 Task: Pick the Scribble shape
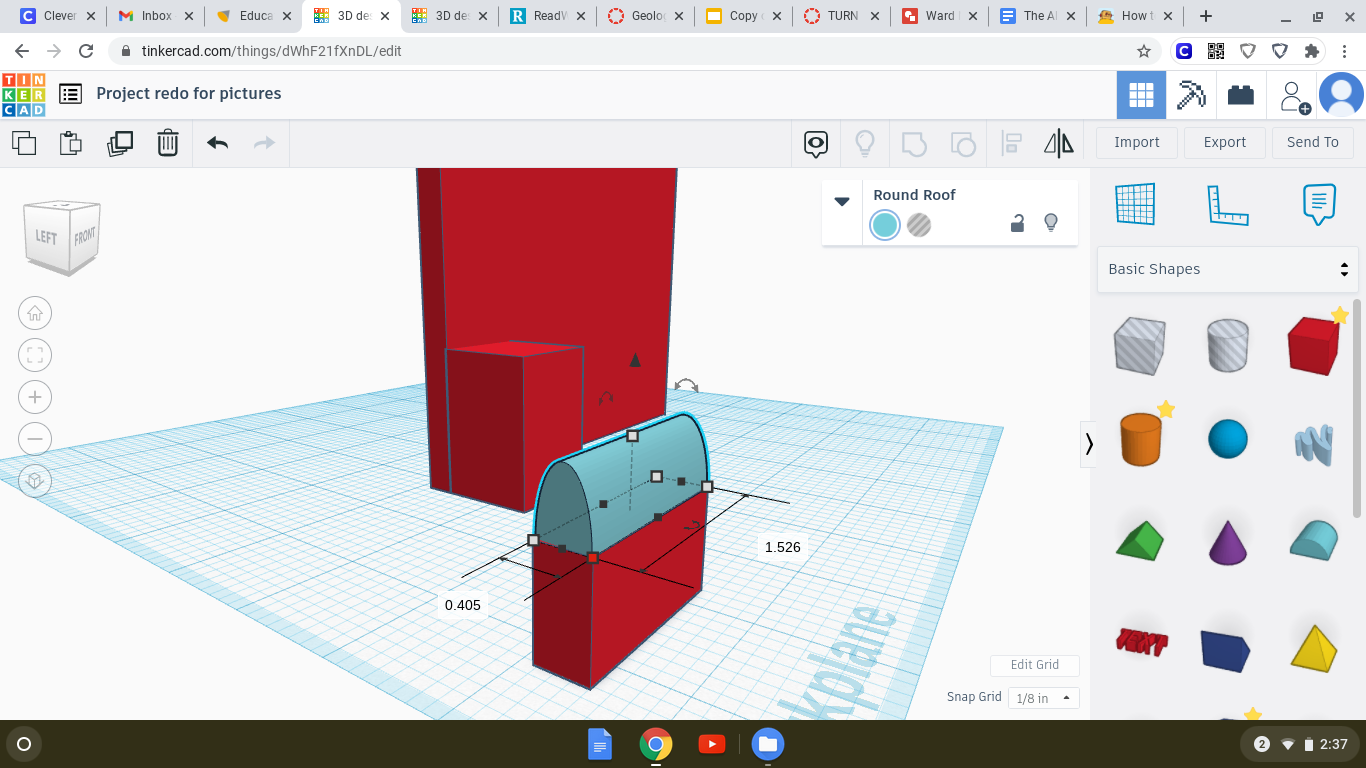pyautogui.click(x=1314, y=443)
